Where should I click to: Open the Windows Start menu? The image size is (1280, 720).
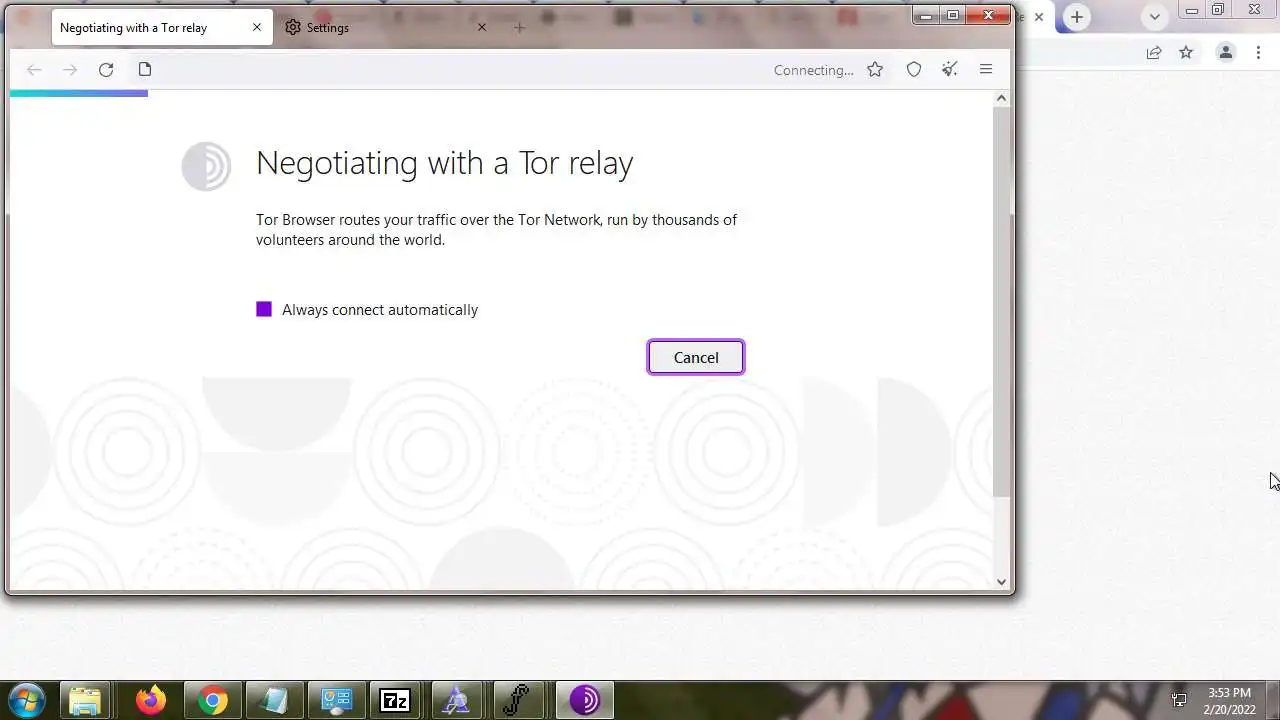click(x=26, y=700)
